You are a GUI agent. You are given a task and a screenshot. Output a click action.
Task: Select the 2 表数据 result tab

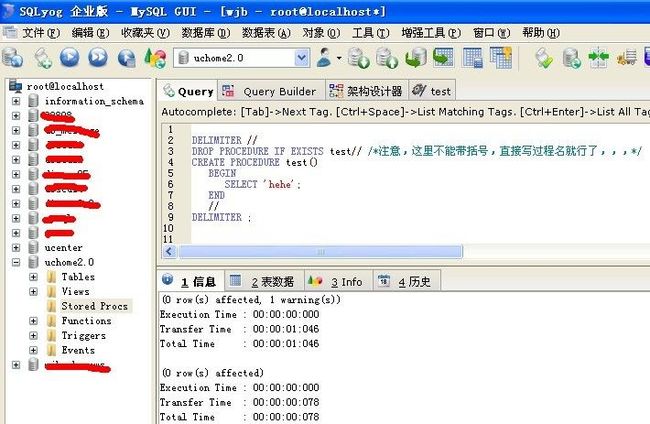[x=264, y=281]
